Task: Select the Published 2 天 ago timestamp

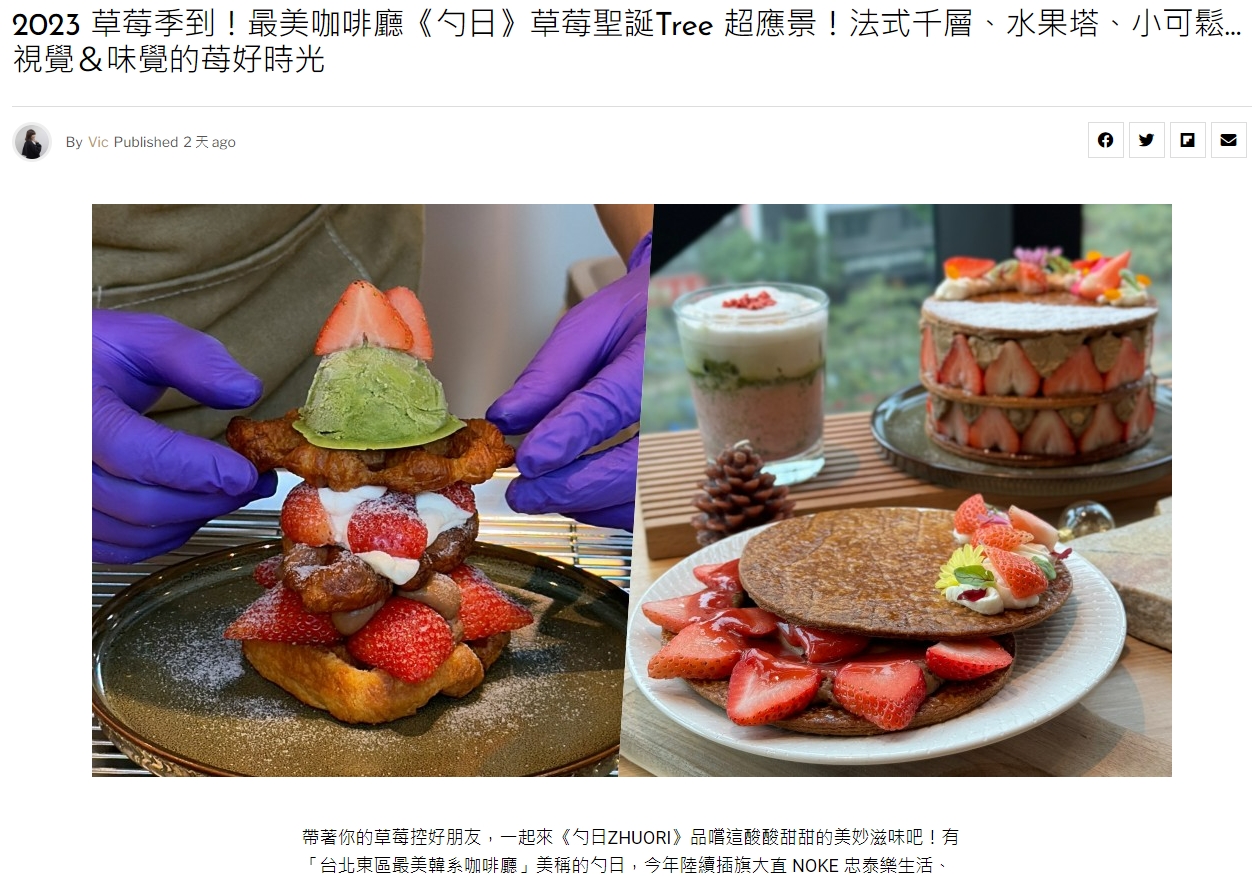Action: pos(175,142)
